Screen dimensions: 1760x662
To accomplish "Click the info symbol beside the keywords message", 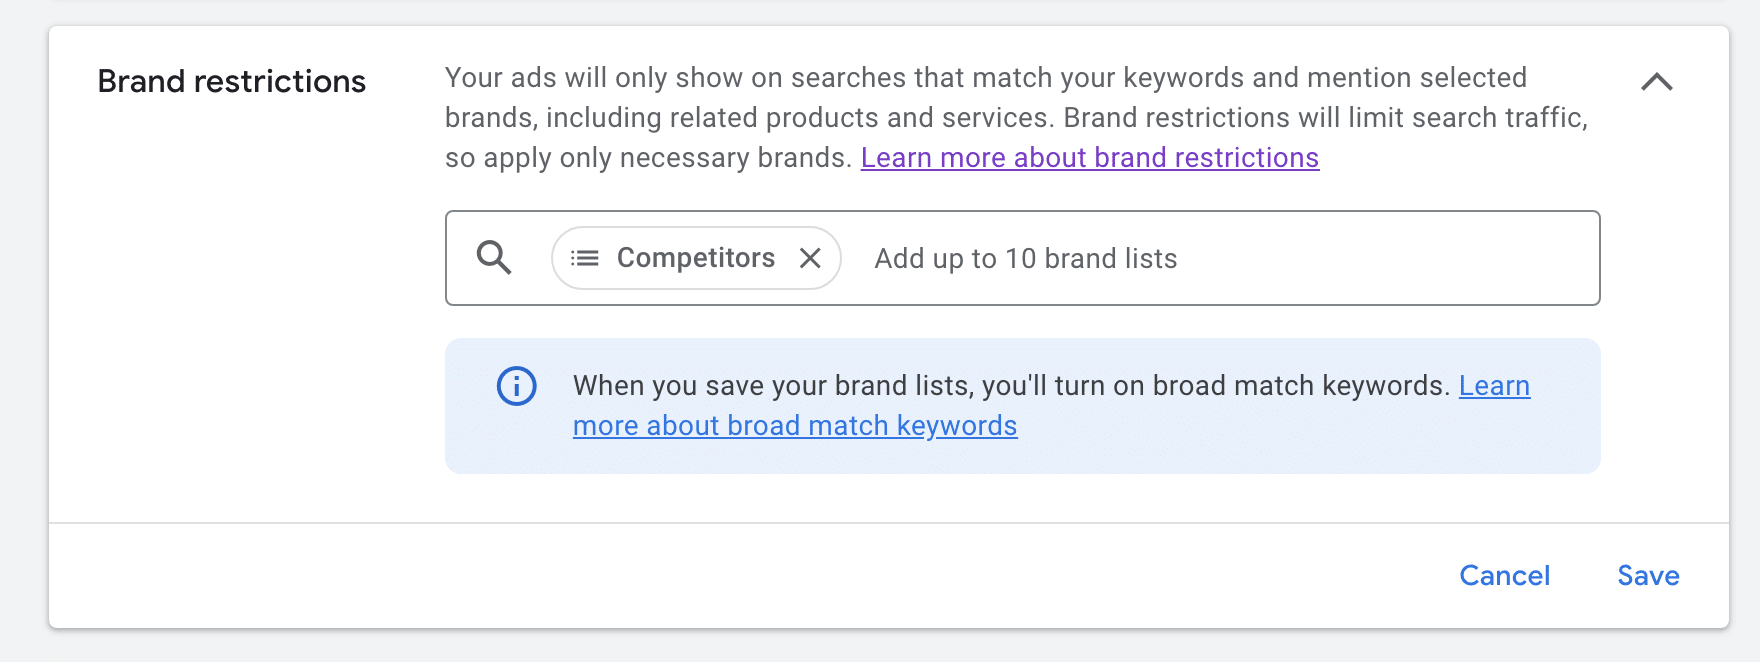I will pos(516,386).
